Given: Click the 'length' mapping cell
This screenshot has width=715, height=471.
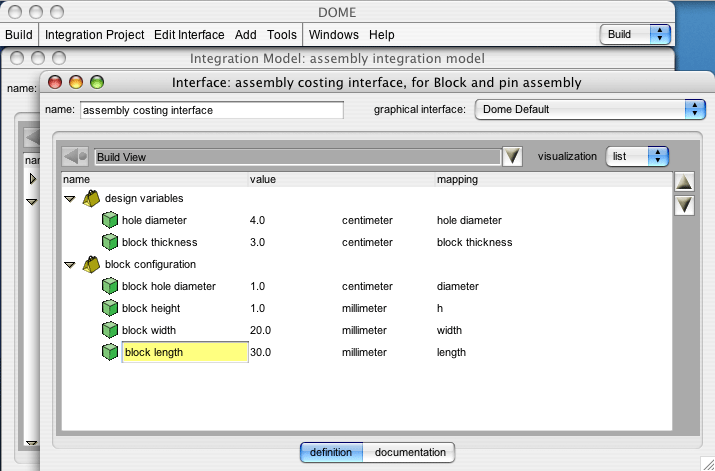Looking at the screenshot, I should coord(451,352).
